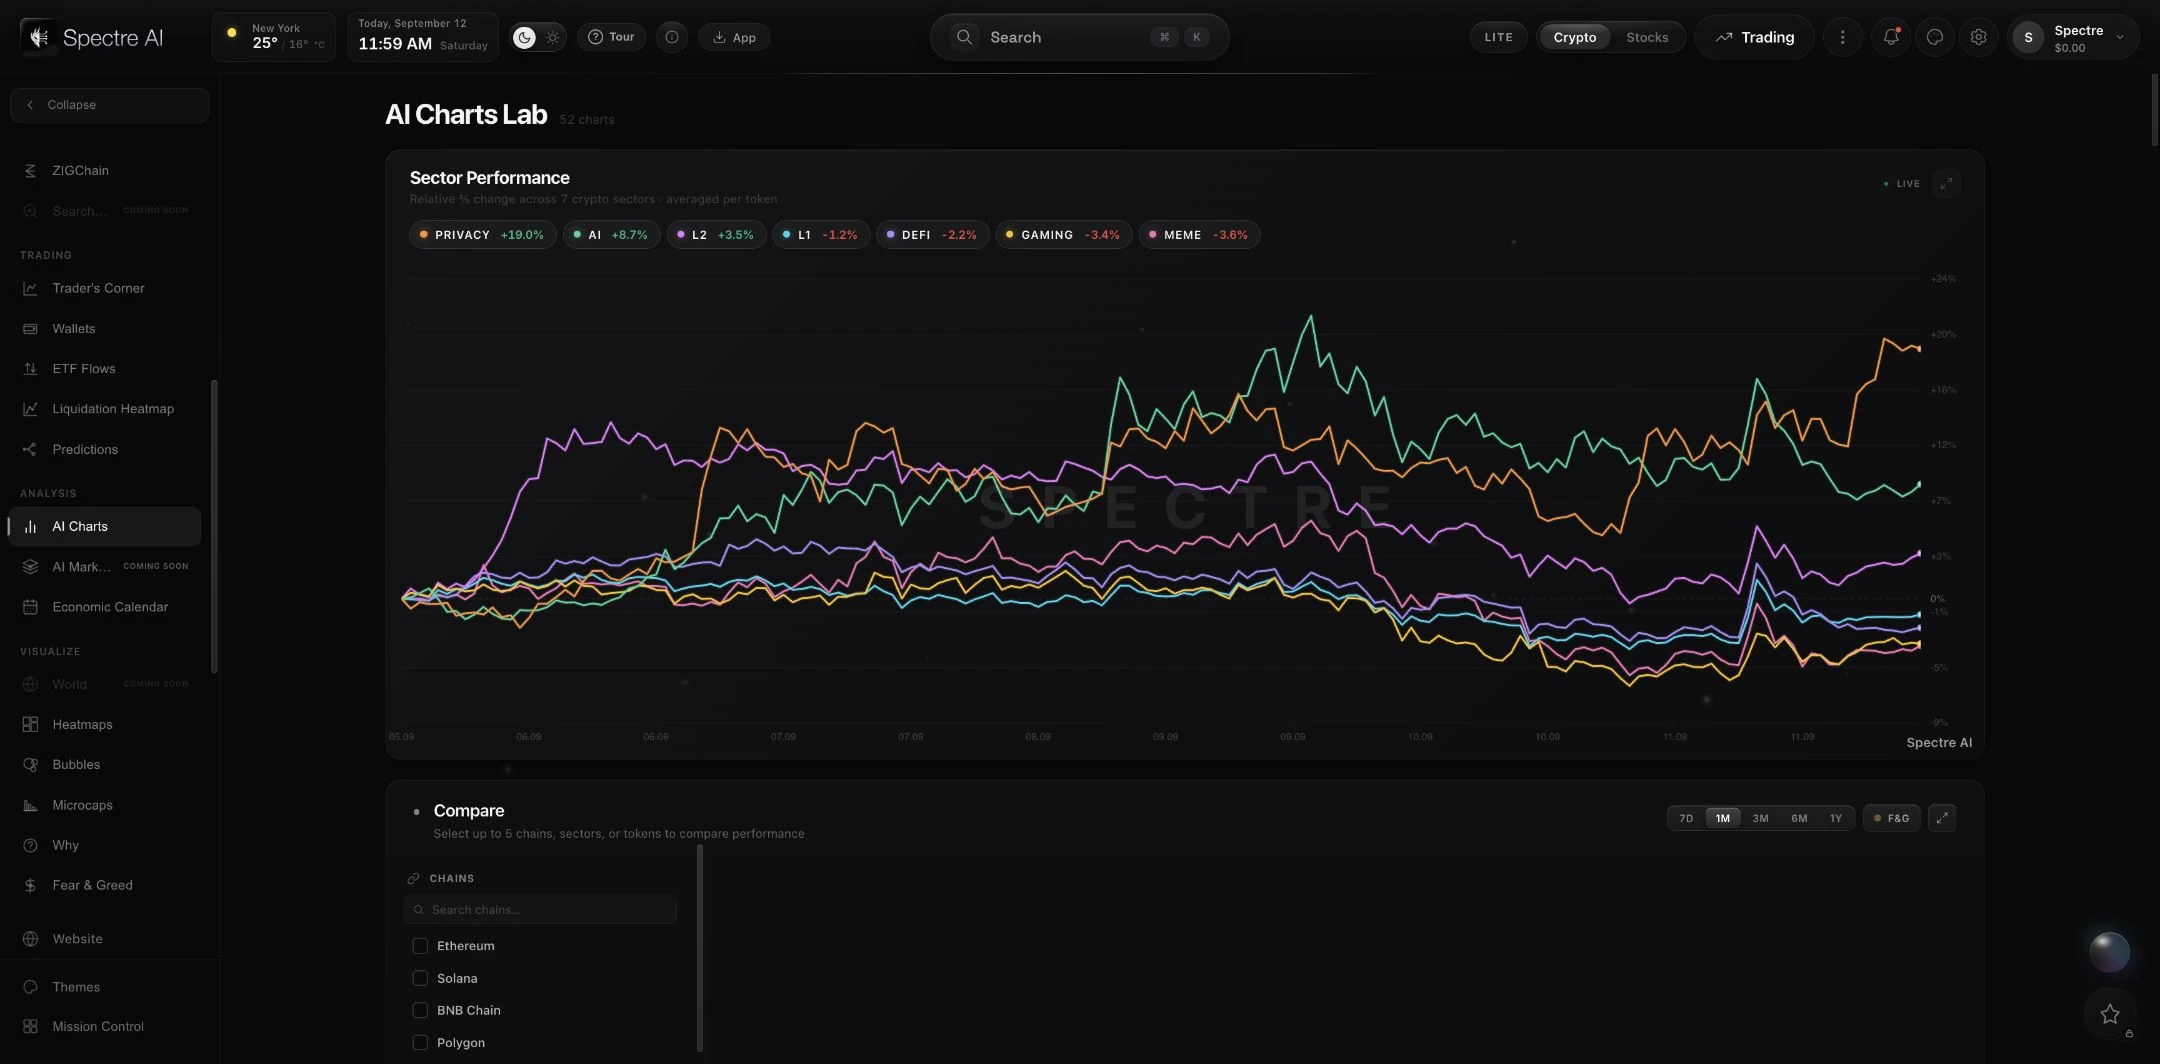
Task: Download the App
Action: click(x=734, y=37)
